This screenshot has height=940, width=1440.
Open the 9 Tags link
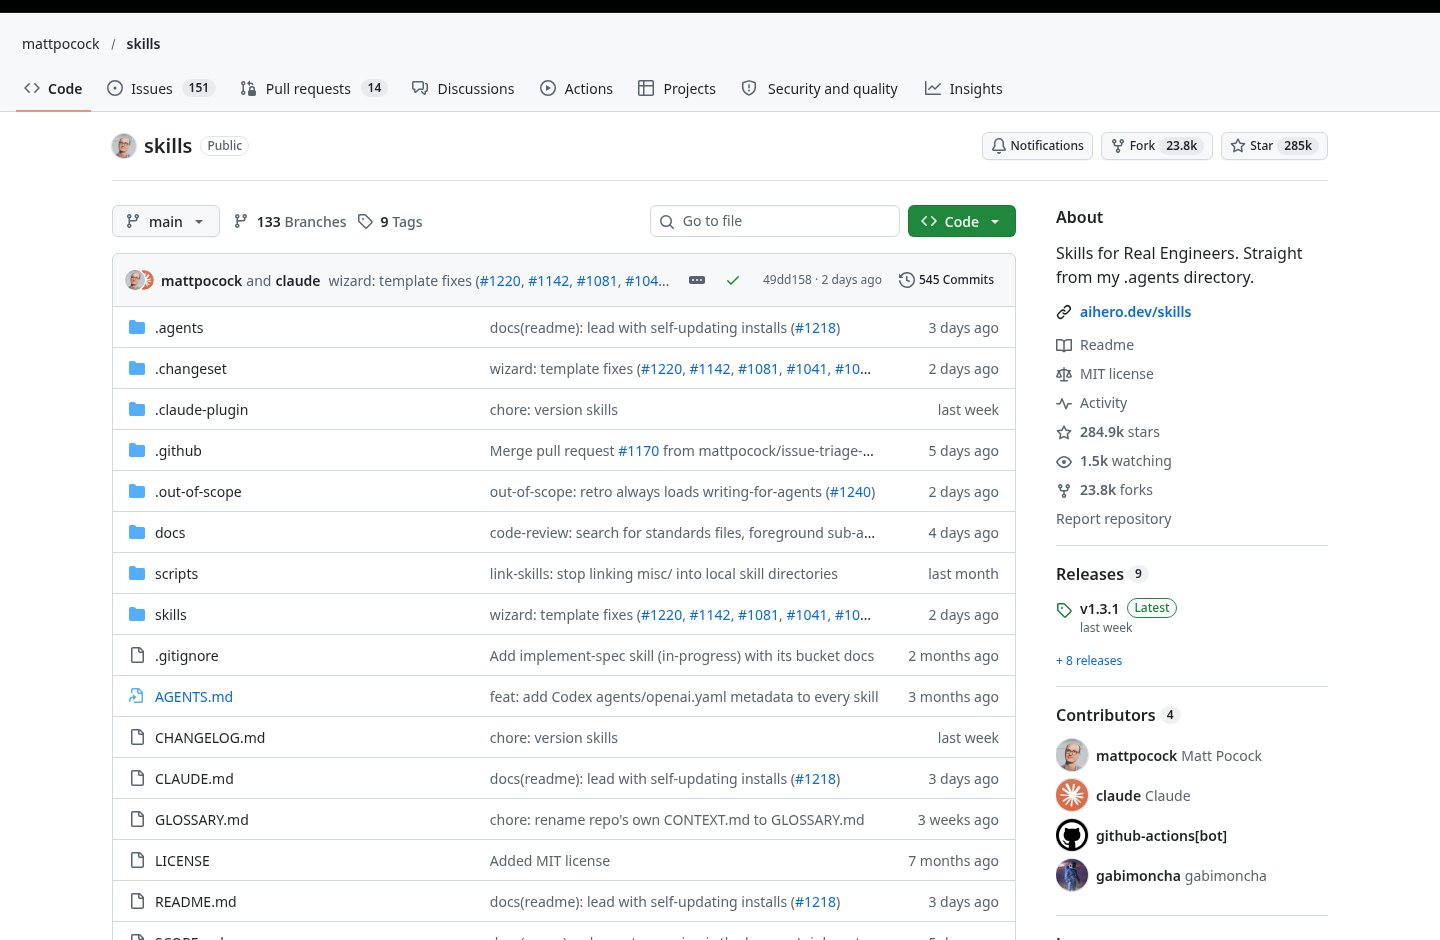391,221
